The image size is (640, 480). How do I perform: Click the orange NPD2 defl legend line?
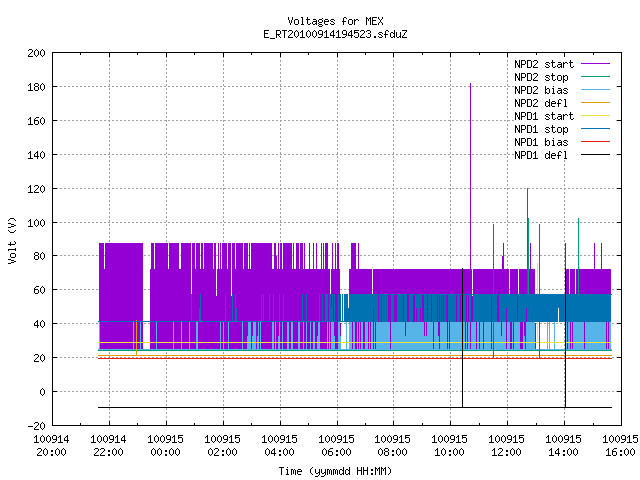tap(596, 103)
